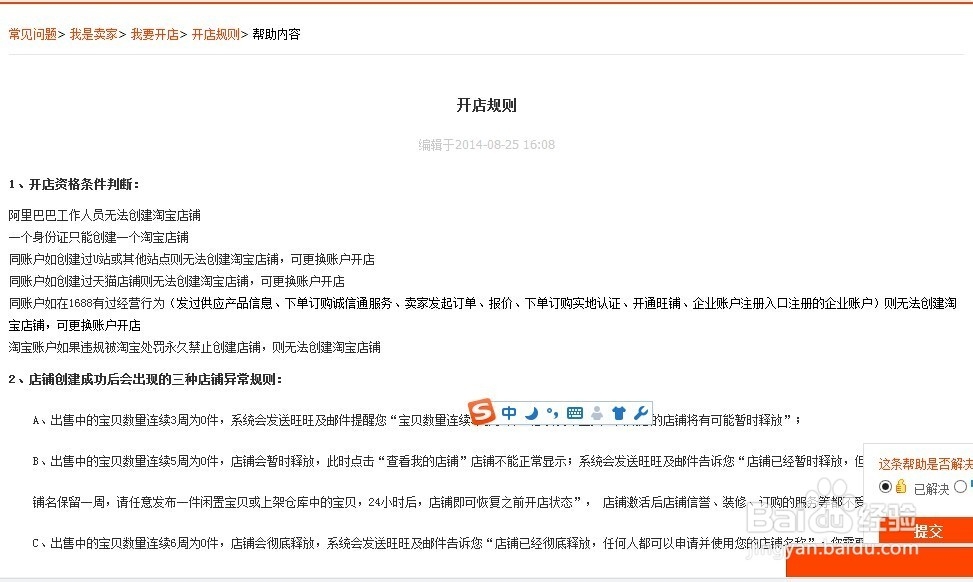Click heading 1、开店资格条件判断
Viewport: 973px width, 582px height.
click(74, 184)
